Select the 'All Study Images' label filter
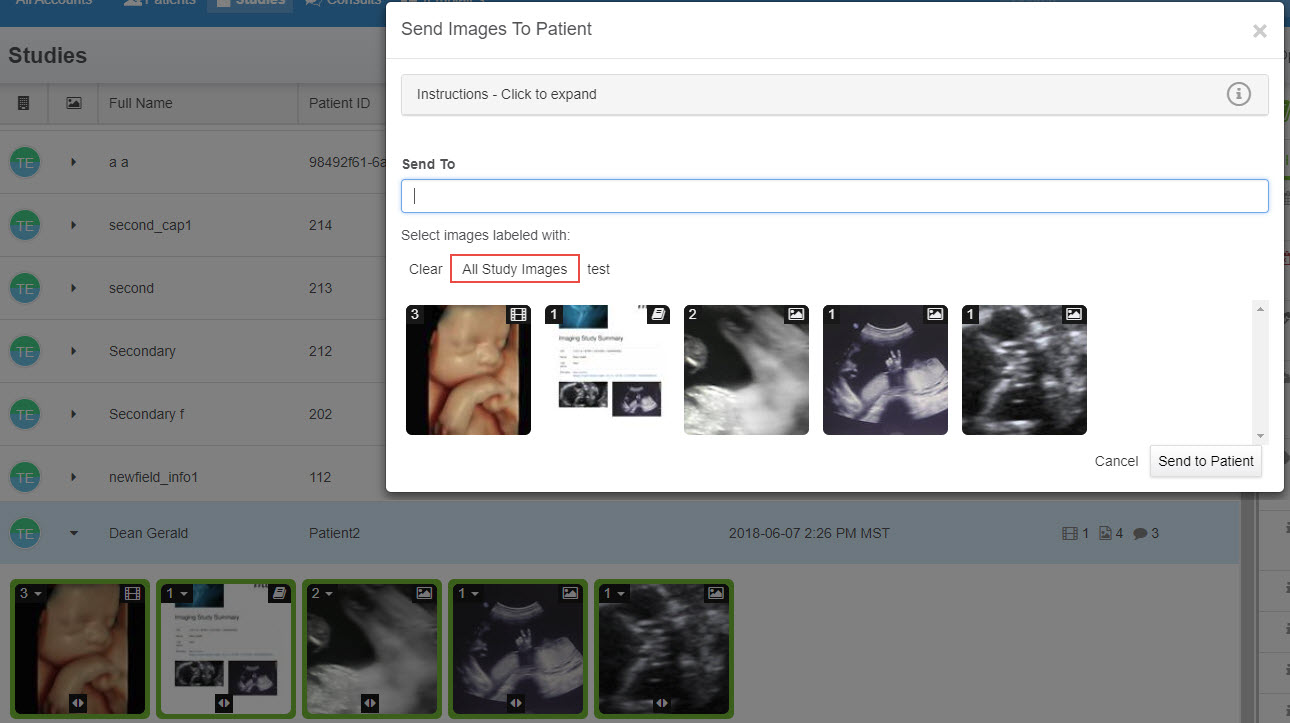This screenshot has width=1290, height=723. pyautogui.click(x=515, y=269)
